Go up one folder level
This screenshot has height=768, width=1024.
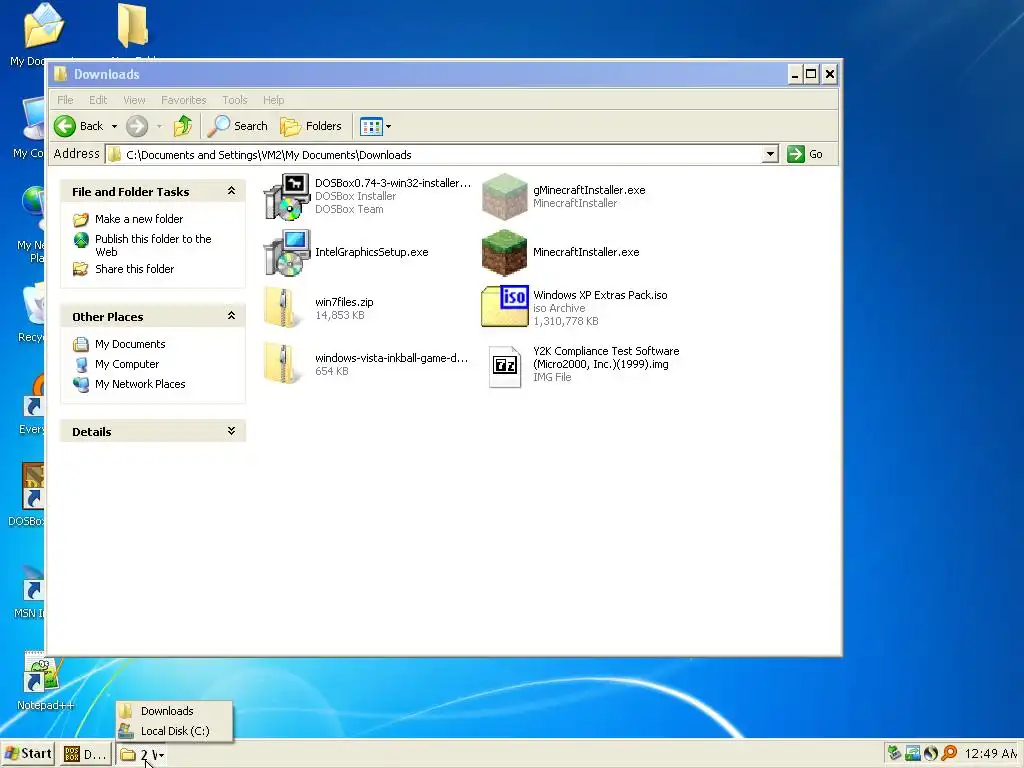[183, 126]
